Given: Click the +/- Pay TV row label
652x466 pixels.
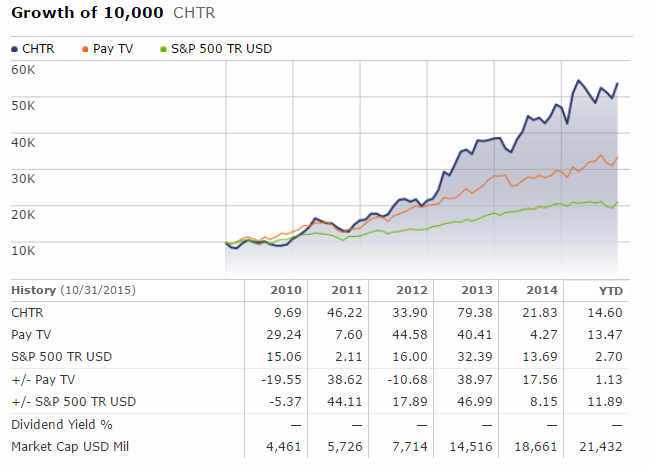Looking at the screenshot, I should (x=43, y=380).
